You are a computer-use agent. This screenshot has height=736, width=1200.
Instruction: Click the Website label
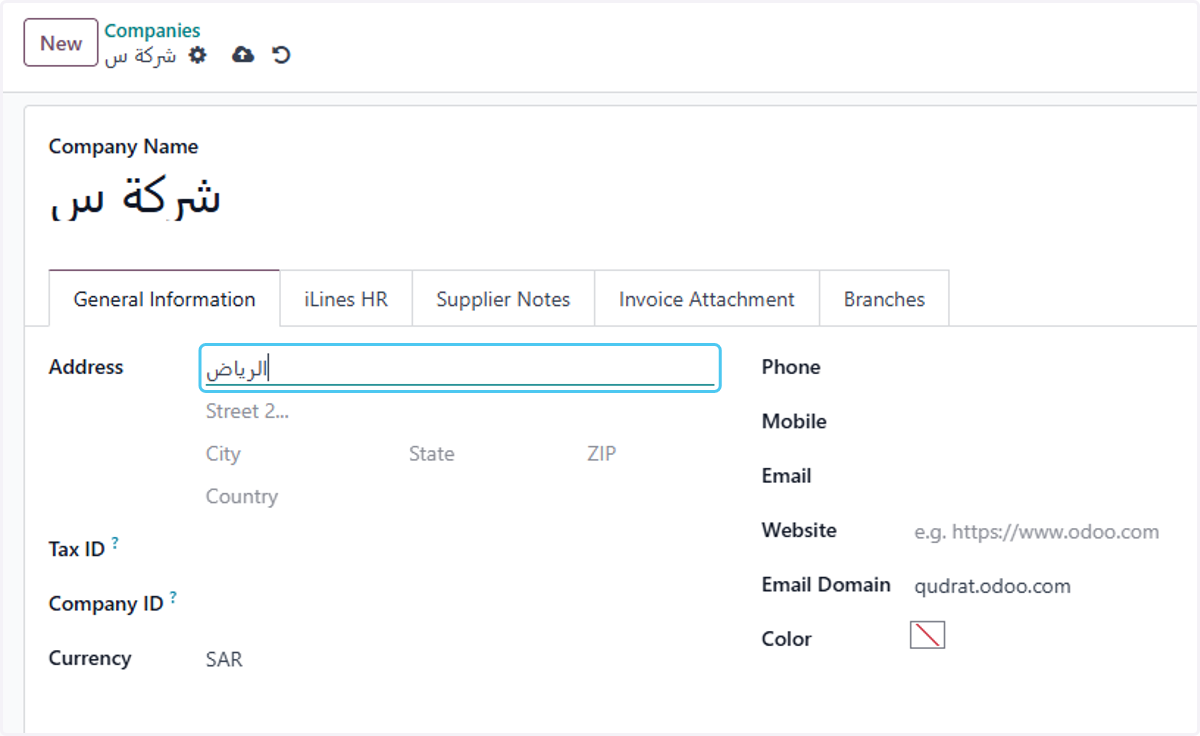[799, 530]
